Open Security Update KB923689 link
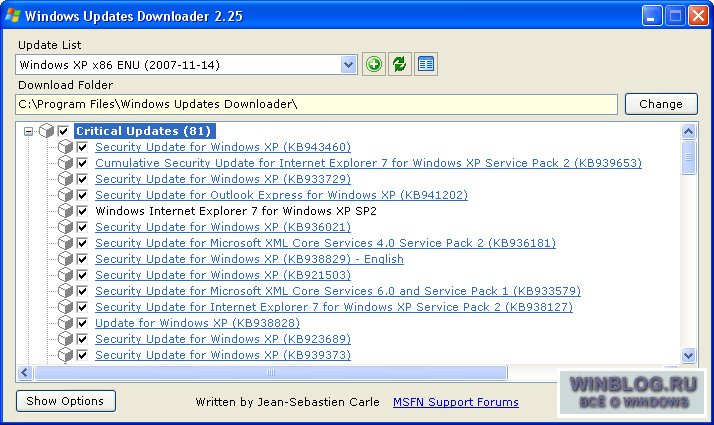Screen dimensions: 714x425 click(x=223, y=339)
